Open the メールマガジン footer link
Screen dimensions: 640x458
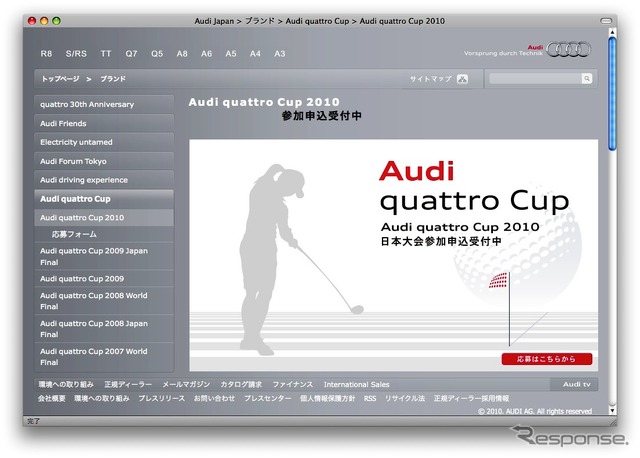pyautogui.click(x=186, y=385)
